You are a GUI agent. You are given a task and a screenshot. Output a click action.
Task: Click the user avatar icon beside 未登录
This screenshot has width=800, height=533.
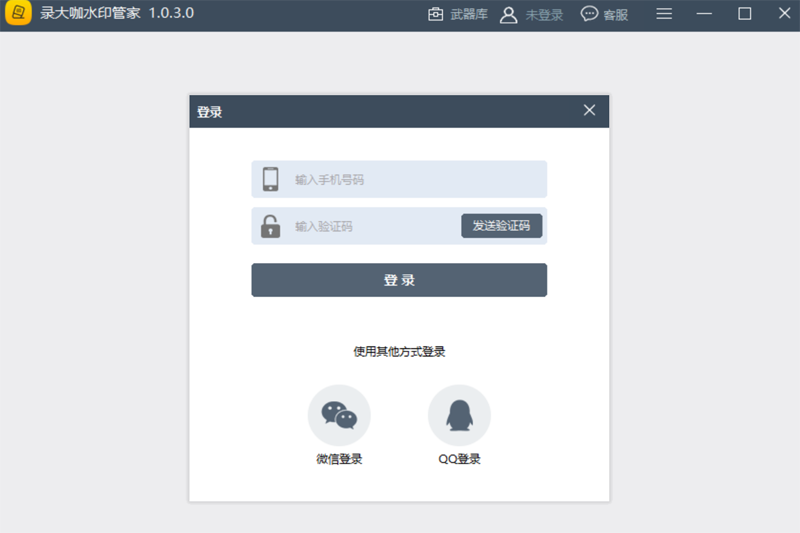pyautogui.click(x=508, y=14)
